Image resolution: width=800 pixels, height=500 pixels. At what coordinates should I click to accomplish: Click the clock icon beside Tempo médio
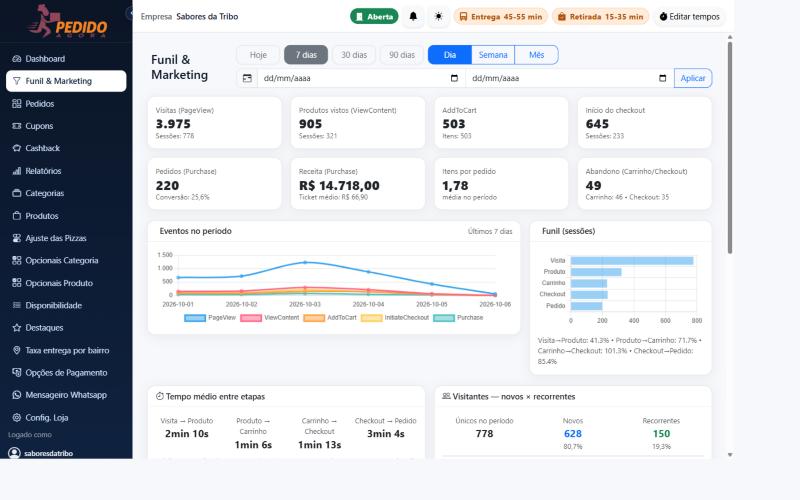pyautogui.click(x=160, y=396)
